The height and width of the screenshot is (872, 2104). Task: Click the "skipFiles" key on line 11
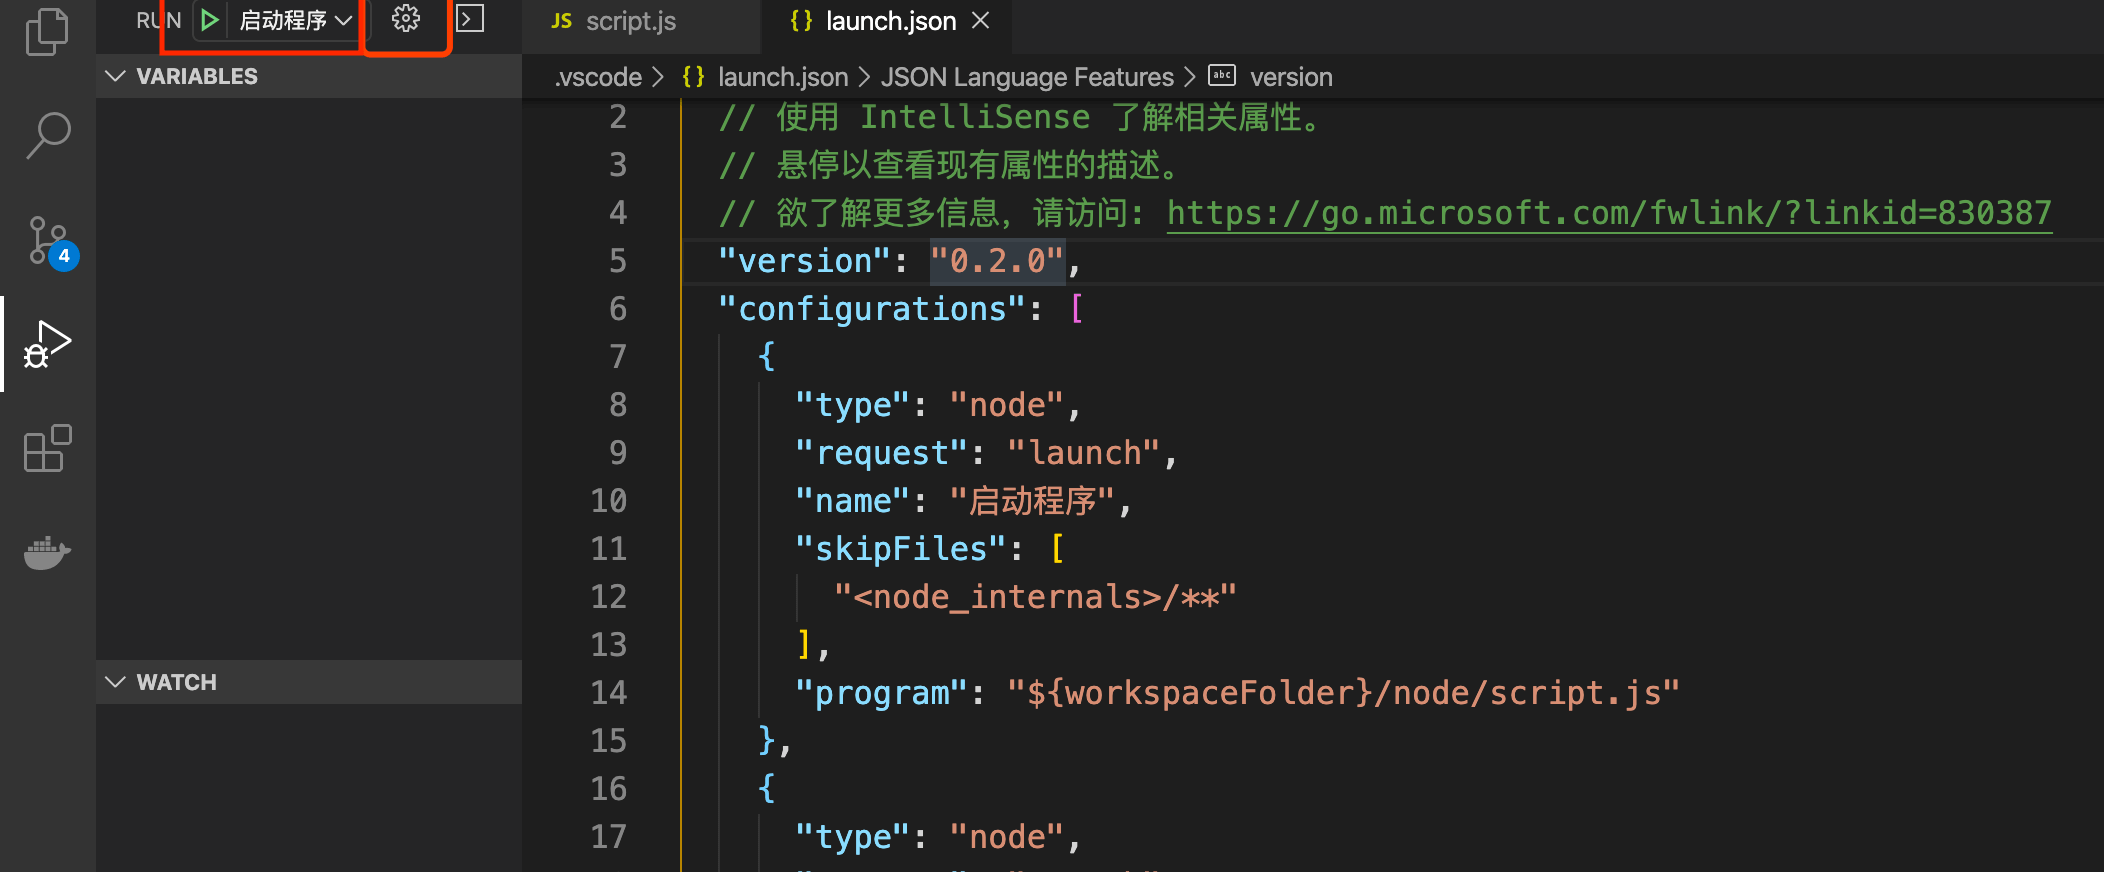[901, 549]
